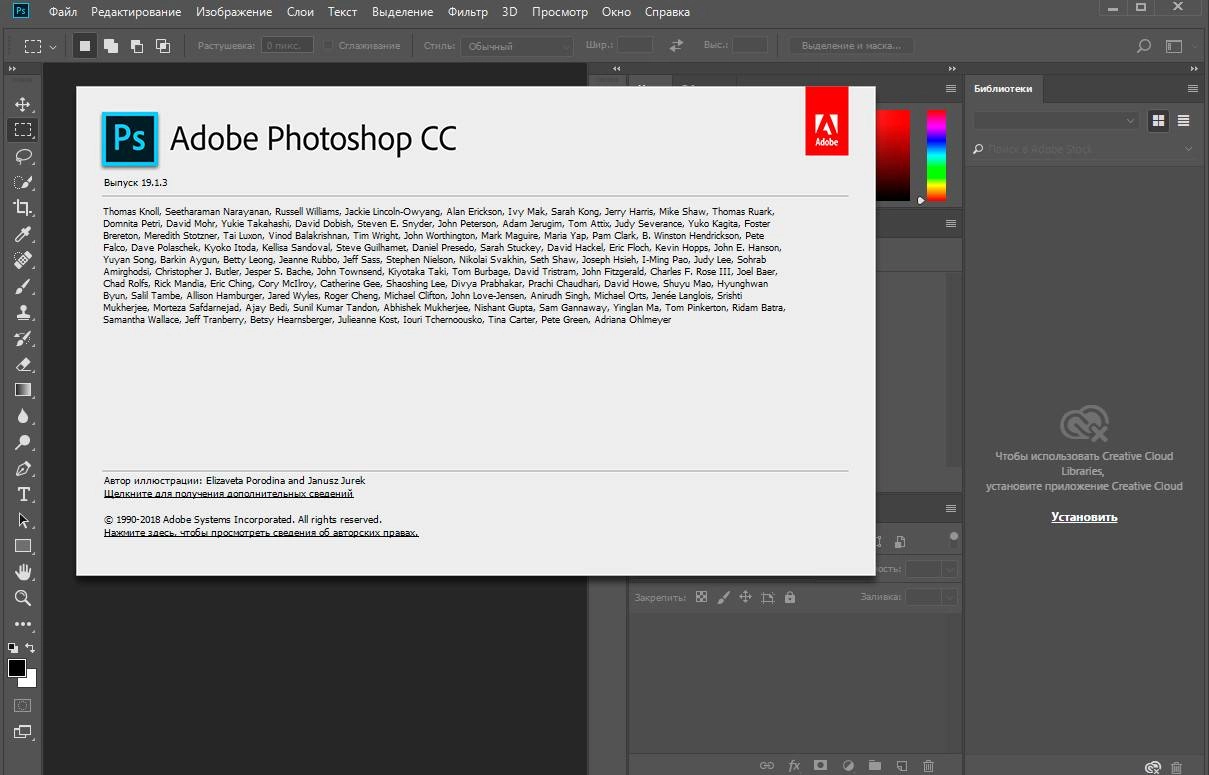Select the Lasso tool
The height and width of the screenshot is (775, 1209).
pyautogui.click(x=22, y=156)
